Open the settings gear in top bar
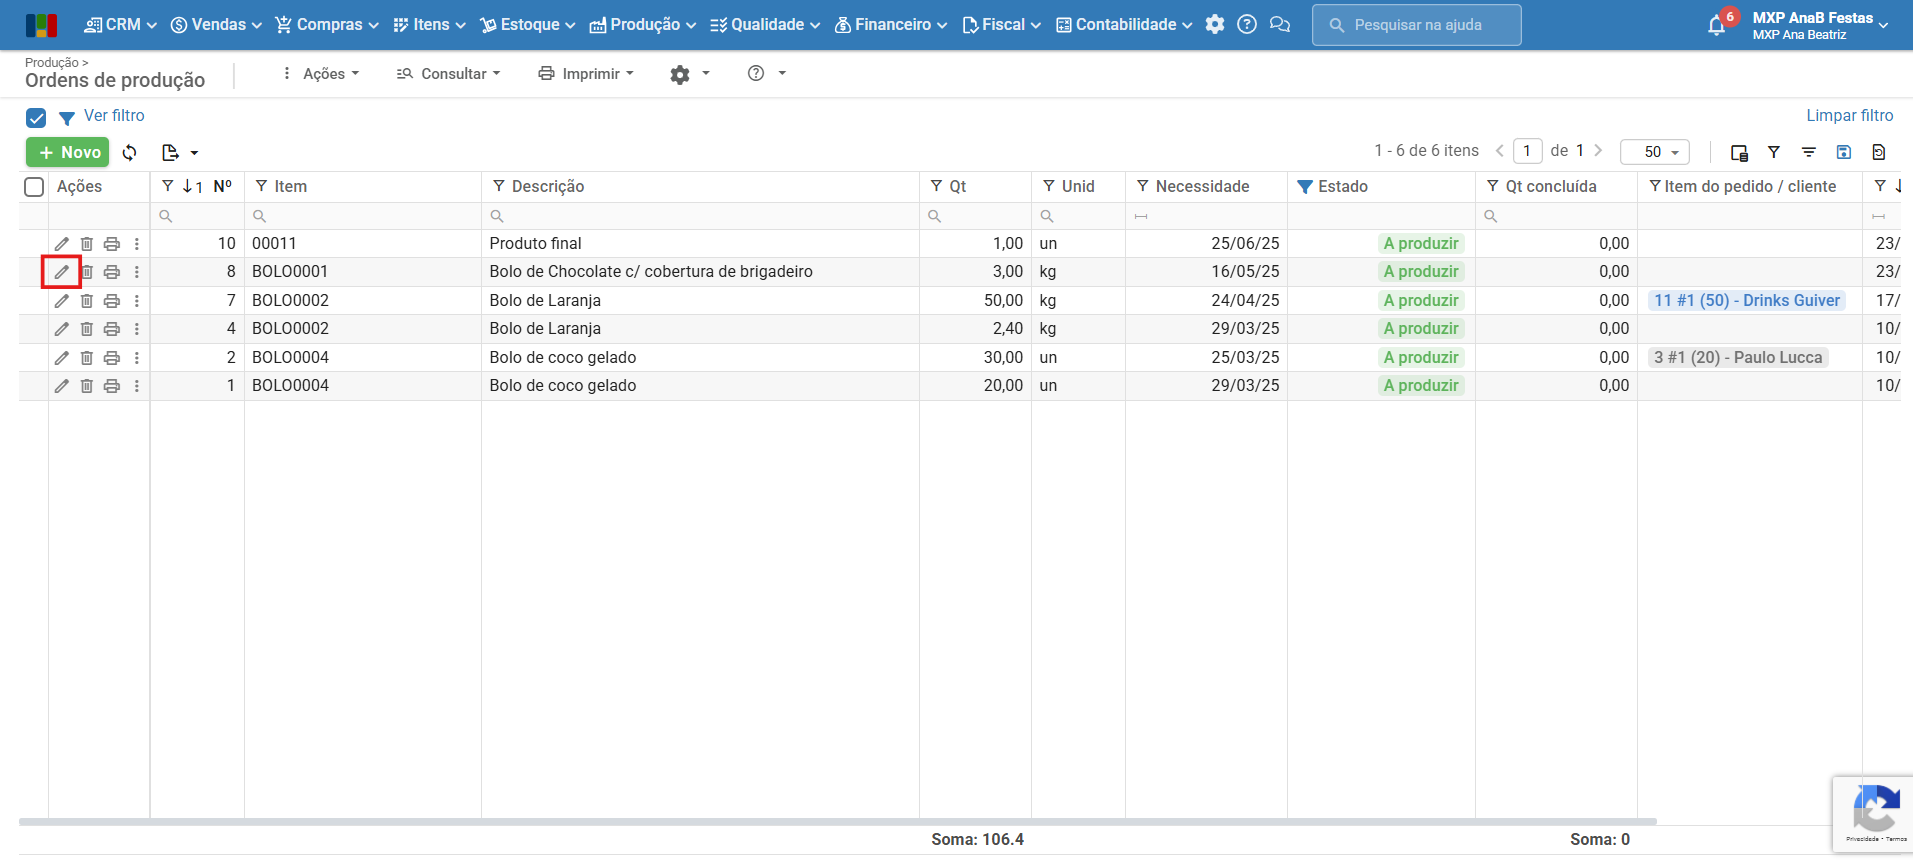The height and width of the screenshot is (866, 1913). tap(1215, 25)
